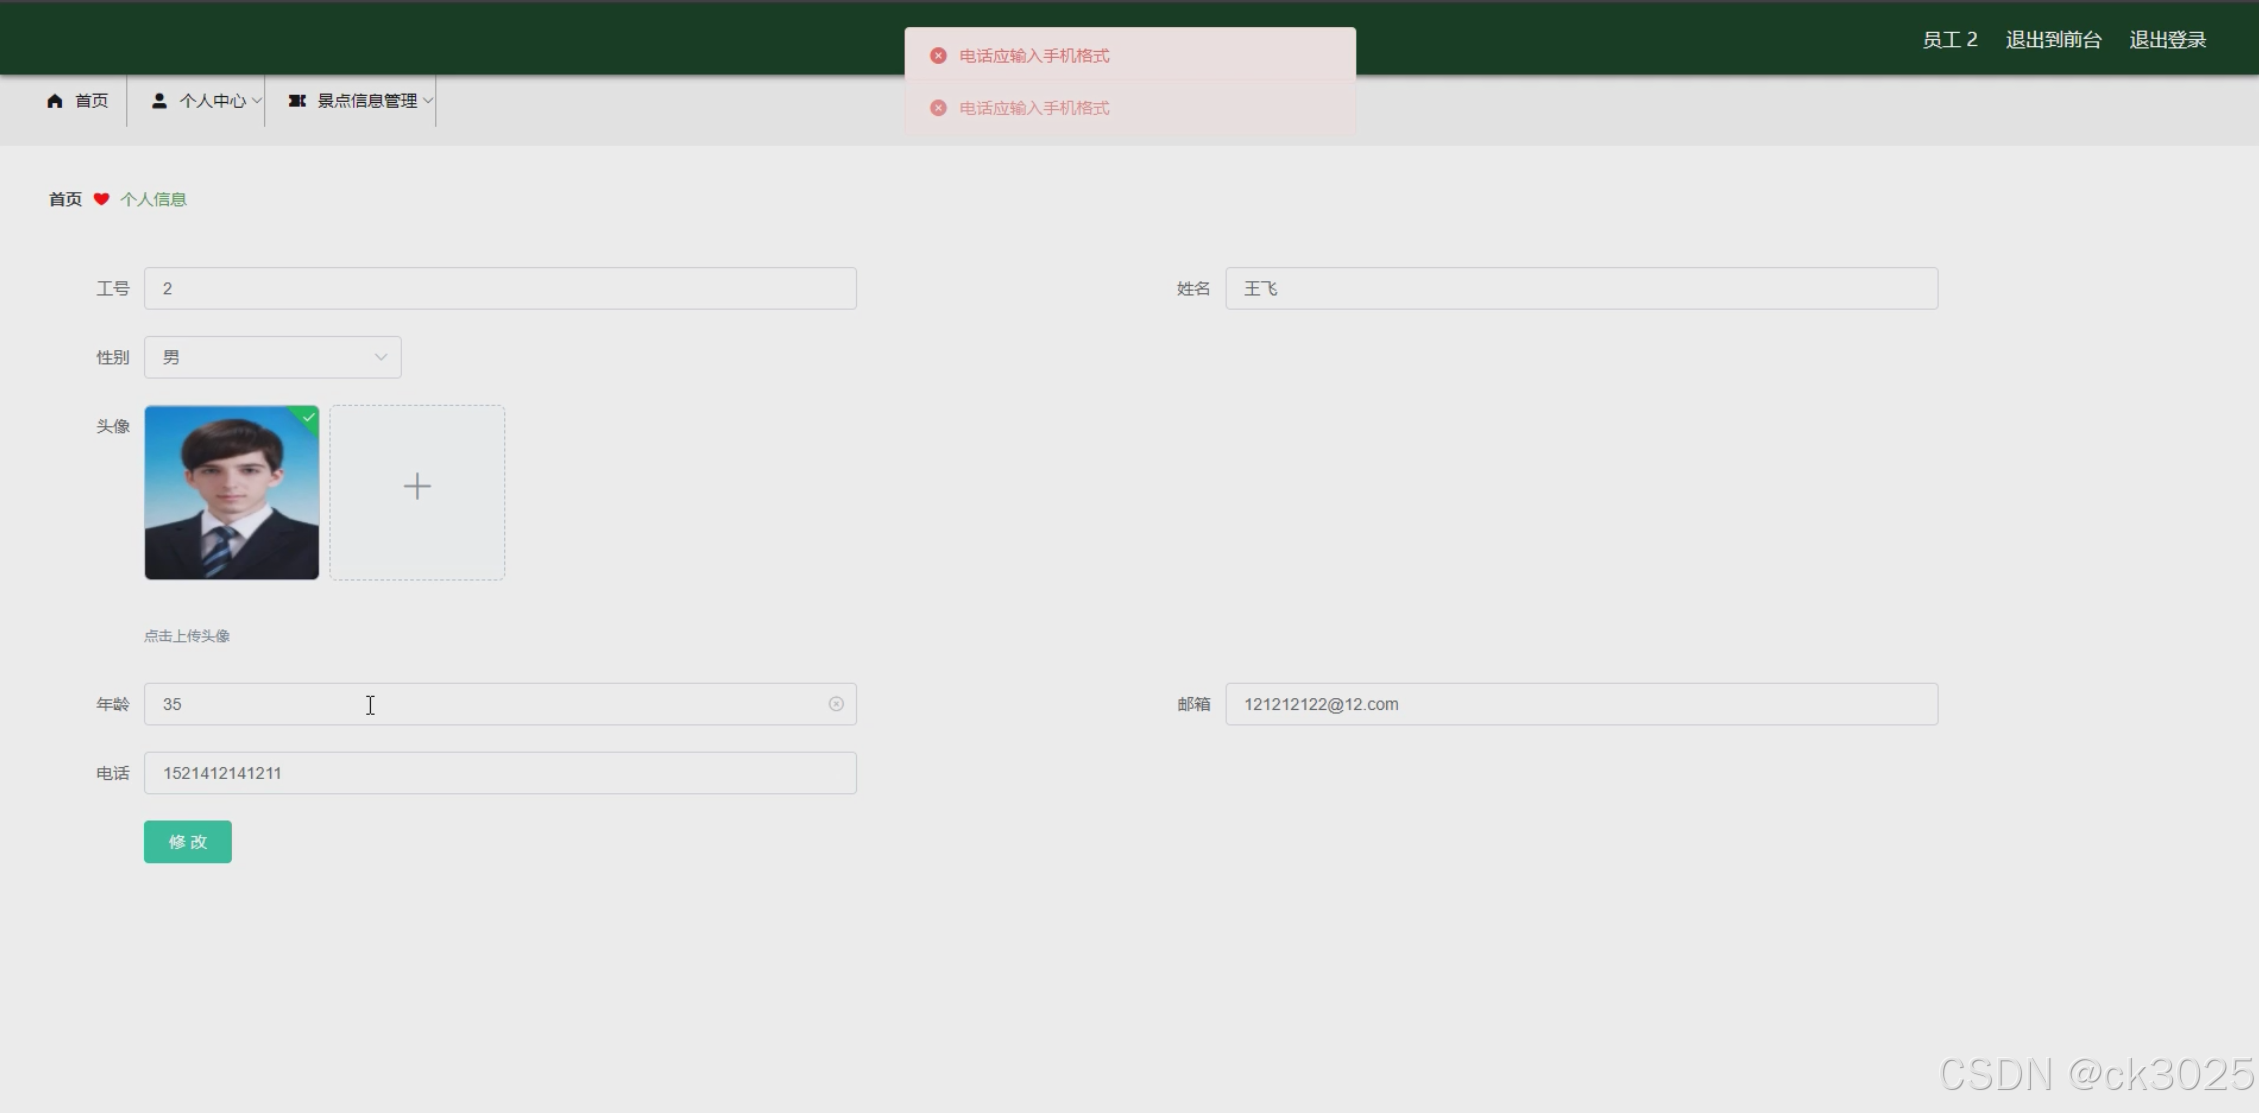Open the 性别 dropdown

272,357
